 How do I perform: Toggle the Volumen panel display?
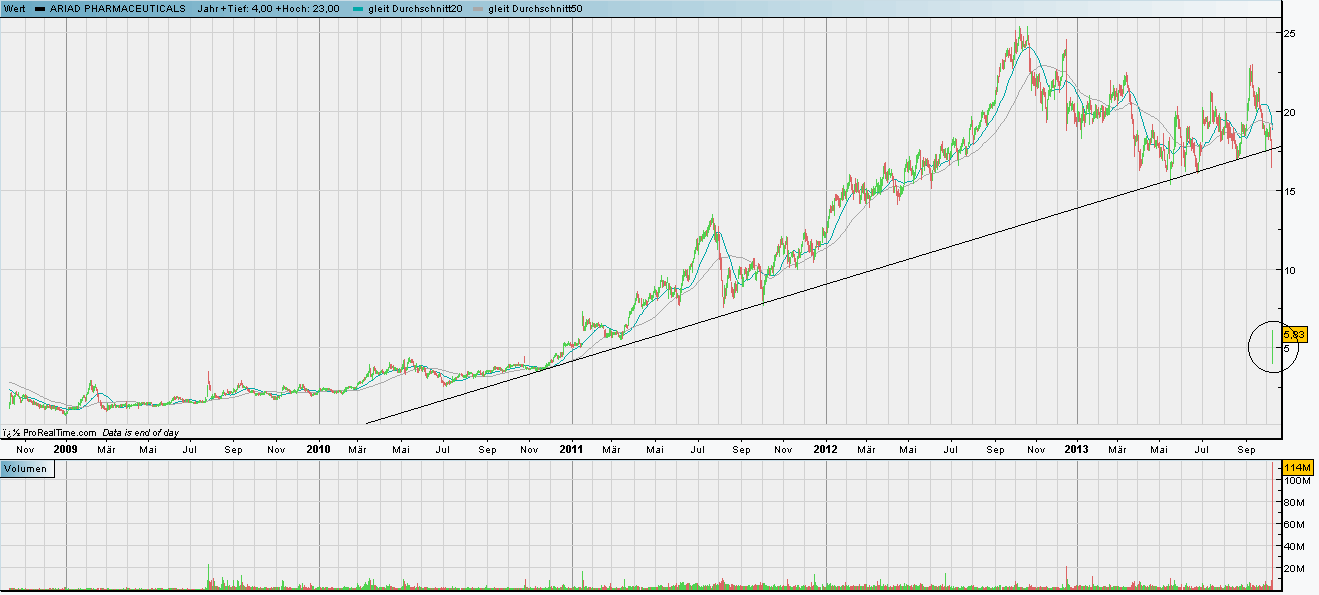pos(28,470)
